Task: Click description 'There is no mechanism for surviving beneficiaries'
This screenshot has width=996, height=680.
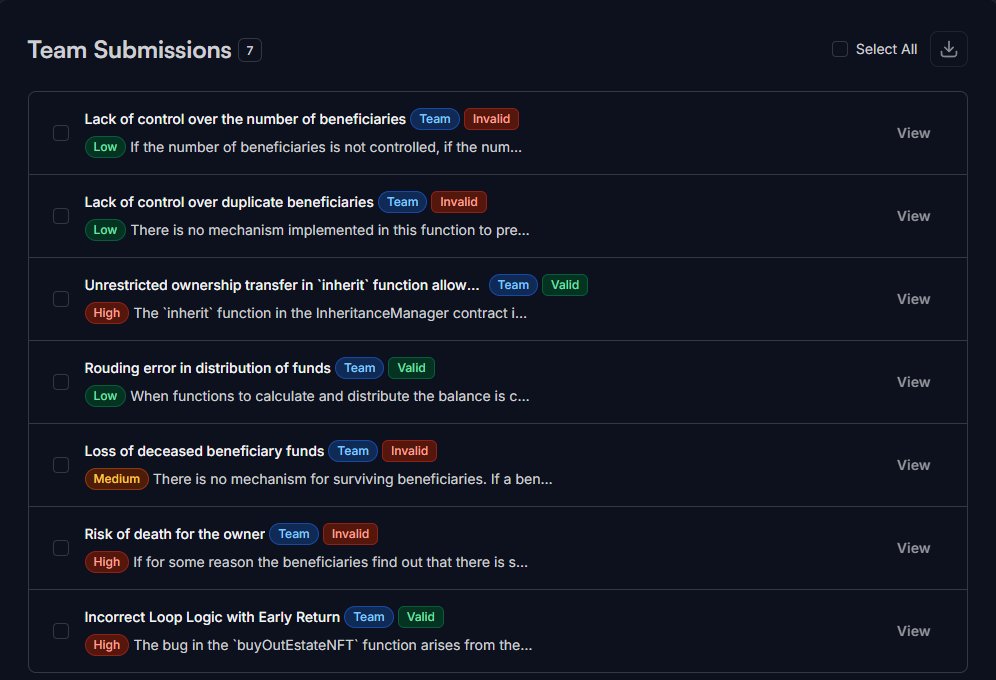Action: click(353, 479)
